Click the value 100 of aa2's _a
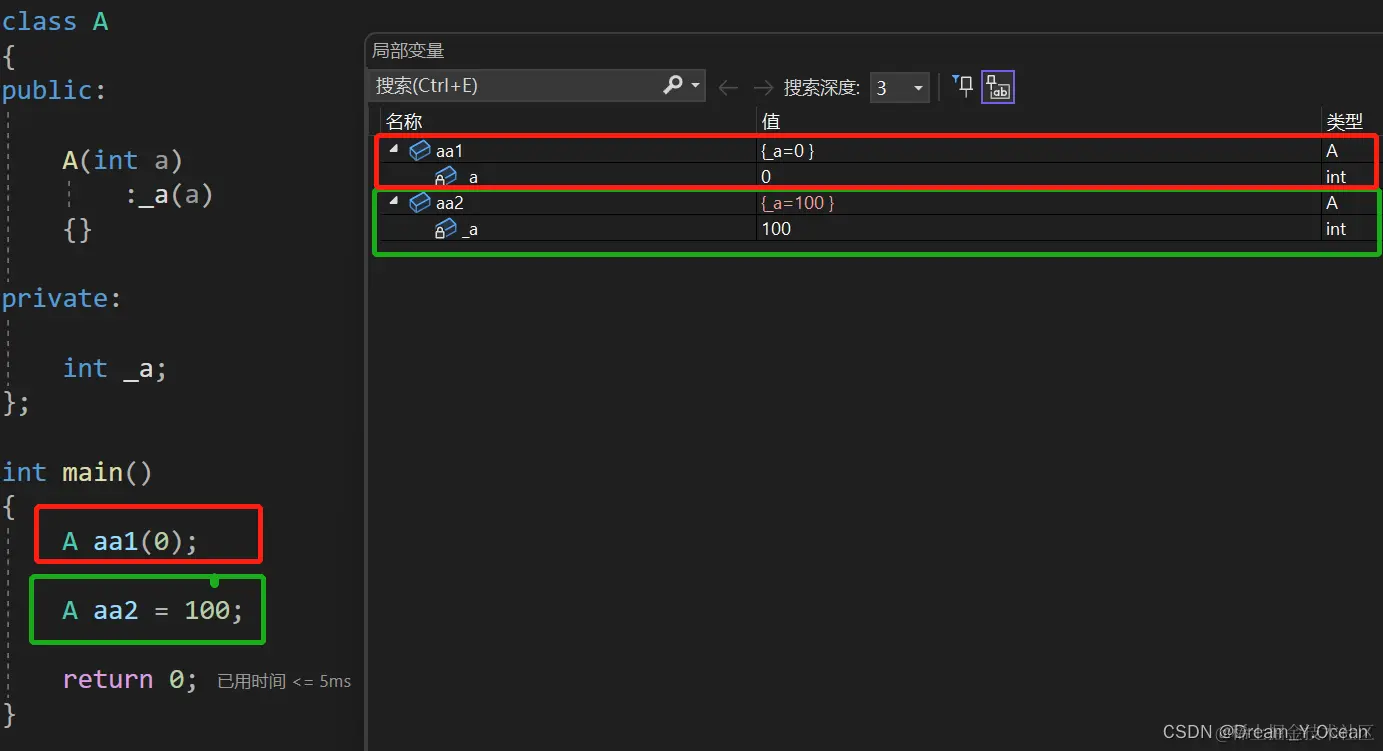Viewport: 1383px width, 751px height. tap(776, 229)
